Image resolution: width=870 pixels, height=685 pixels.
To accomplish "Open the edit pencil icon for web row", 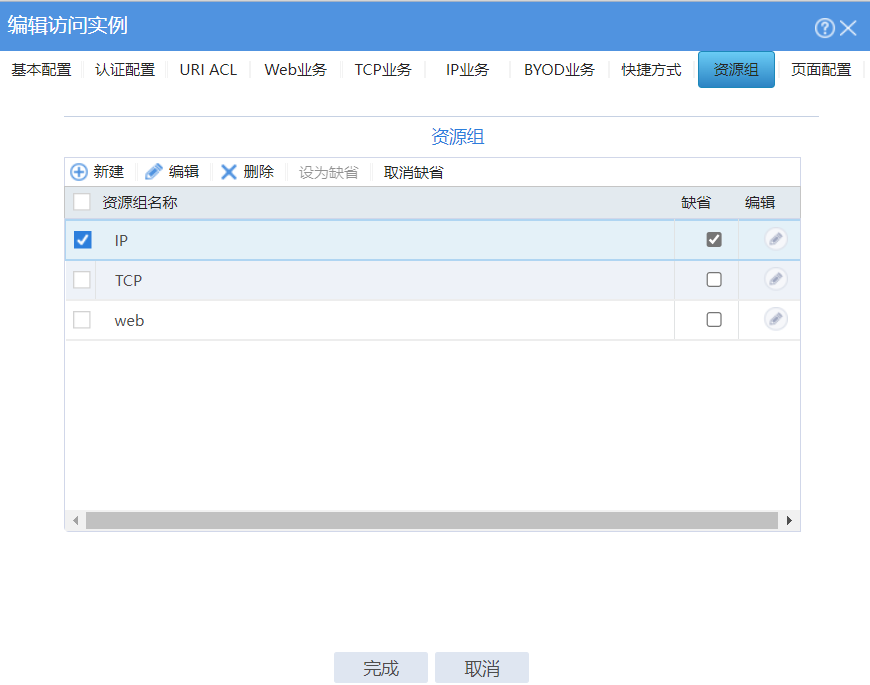I will click(x=776, y=319).
